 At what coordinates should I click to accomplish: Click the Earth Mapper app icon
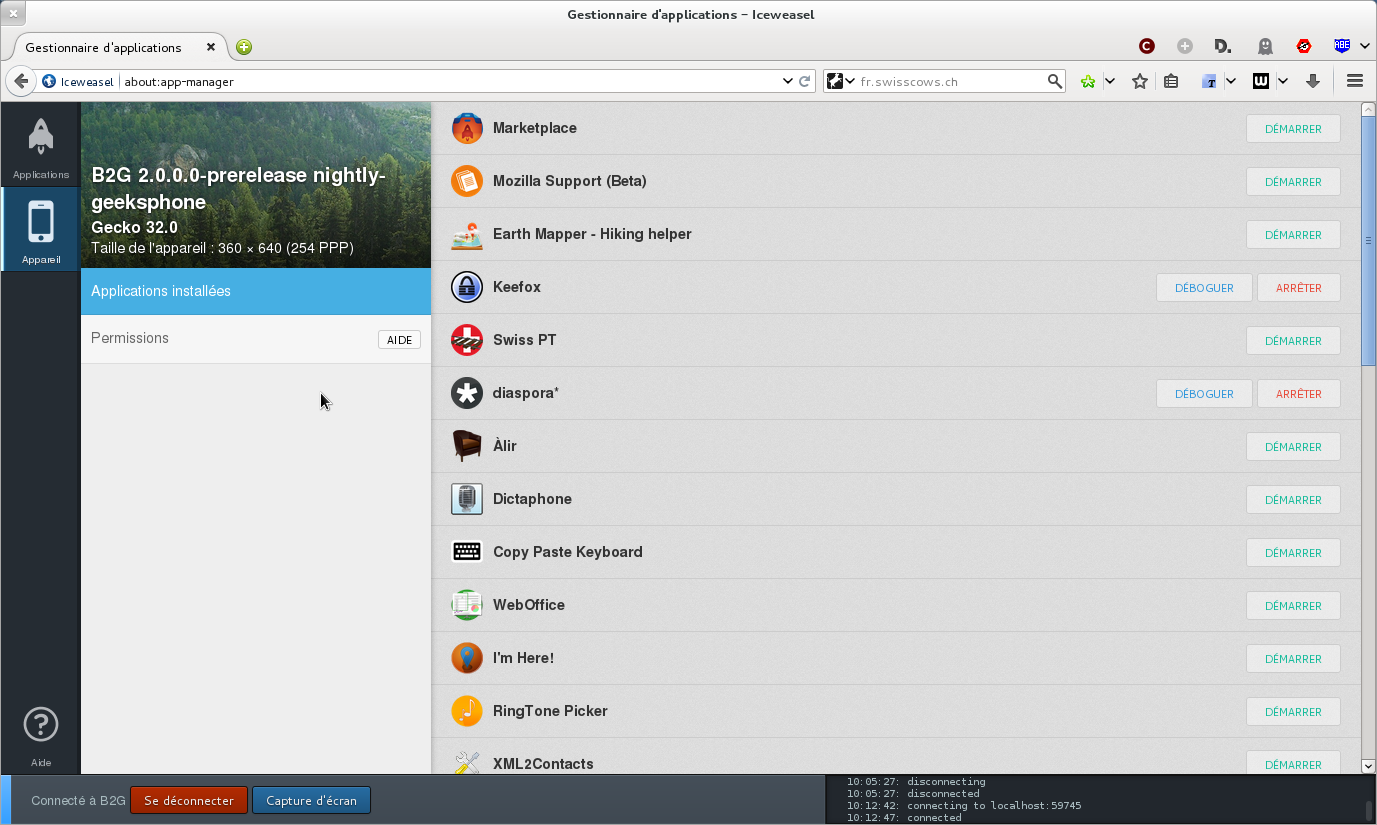pyautogui.click(x=467, y=234)
